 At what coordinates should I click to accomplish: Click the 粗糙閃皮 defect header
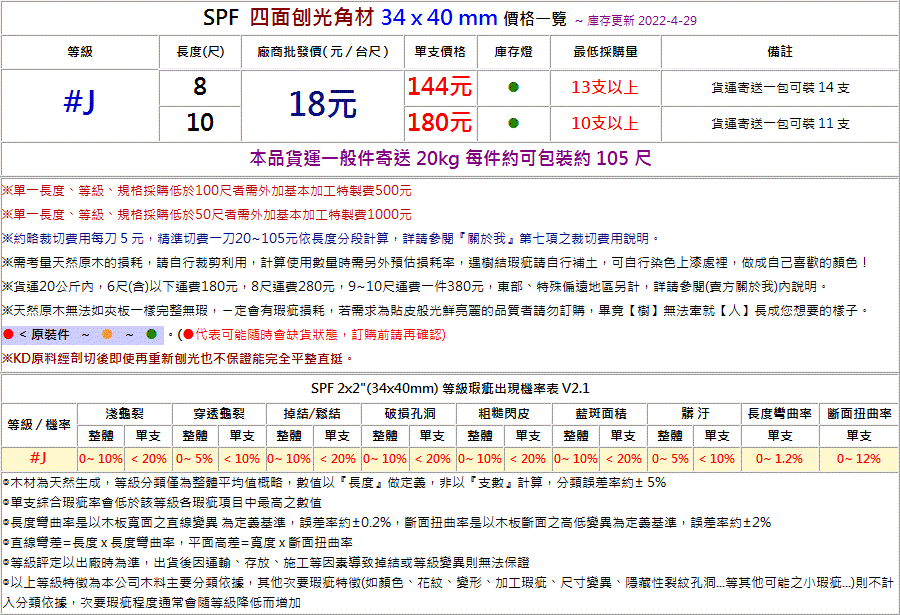504,413
